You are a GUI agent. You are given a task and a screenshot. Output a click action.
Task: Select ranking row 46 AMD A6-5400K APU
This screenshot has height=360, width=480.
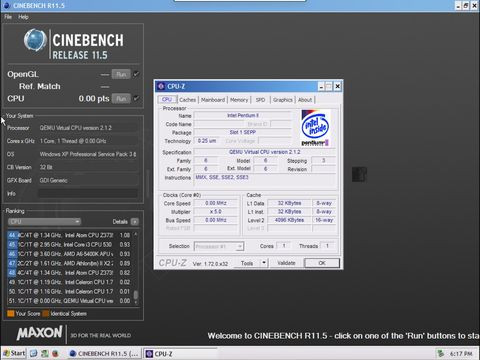[69, 254]
